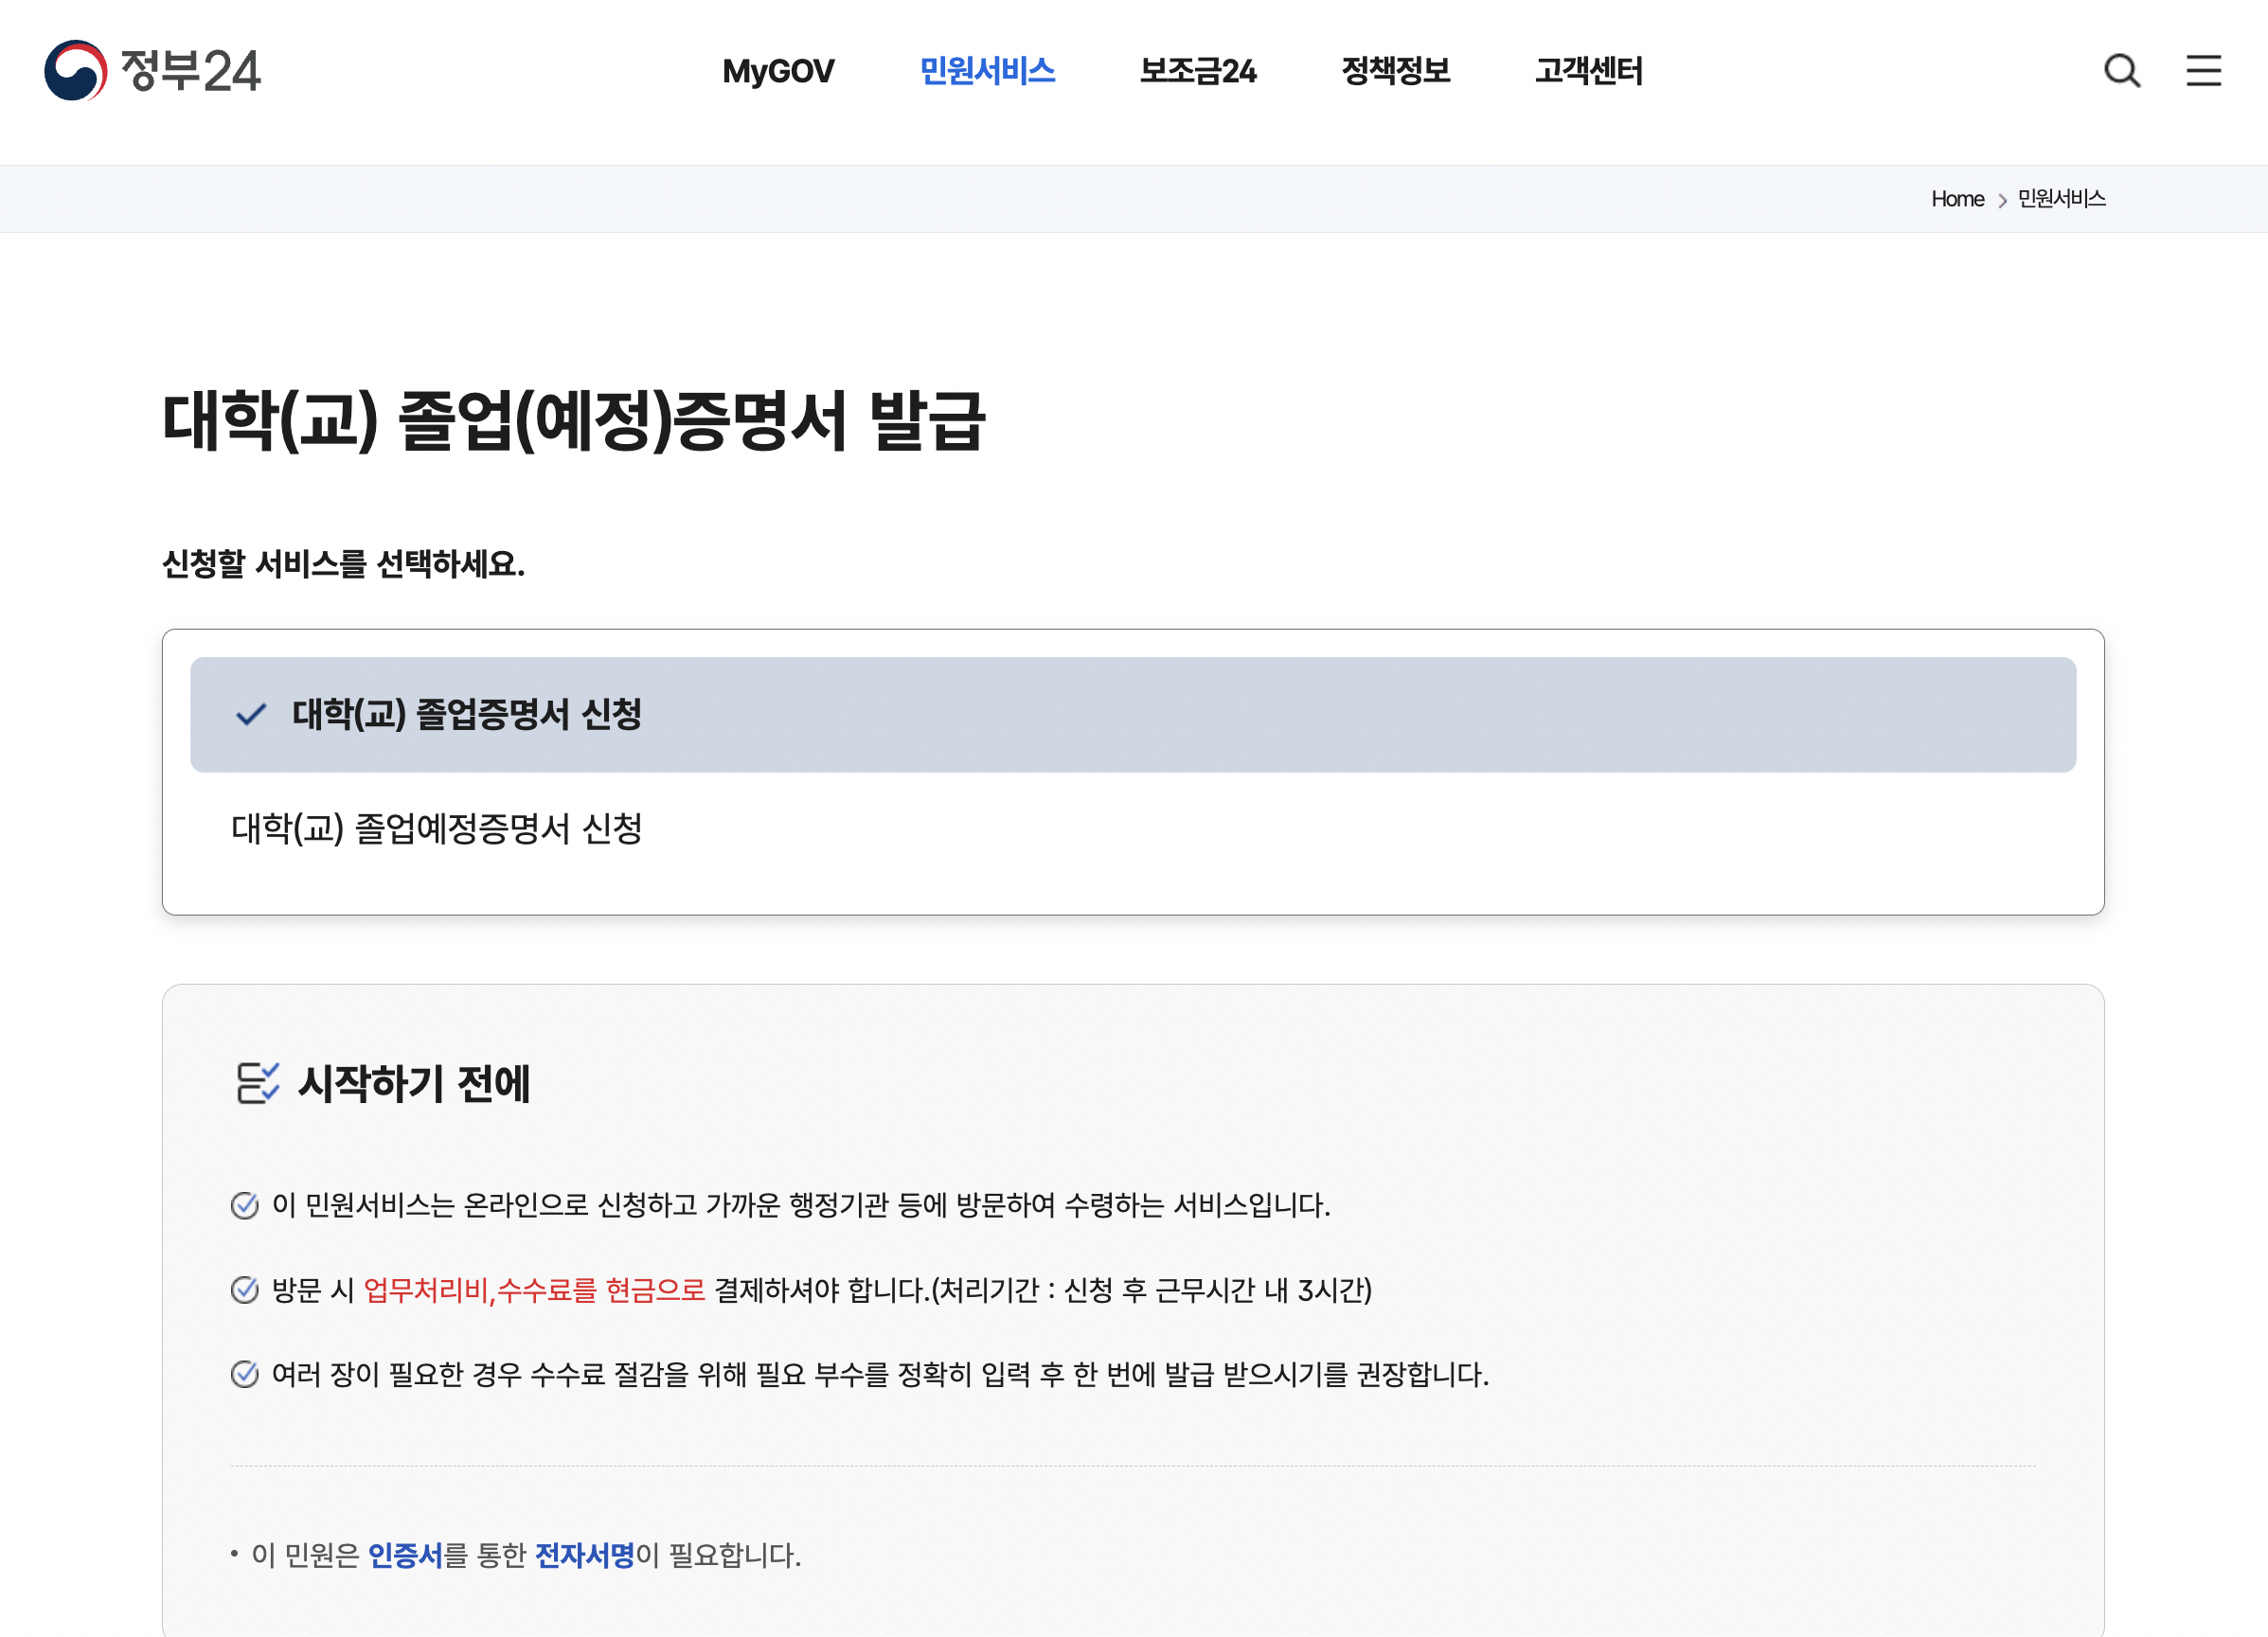Open the 정책정보 menu
2268x1637 pixels.
pos(1395,71)
